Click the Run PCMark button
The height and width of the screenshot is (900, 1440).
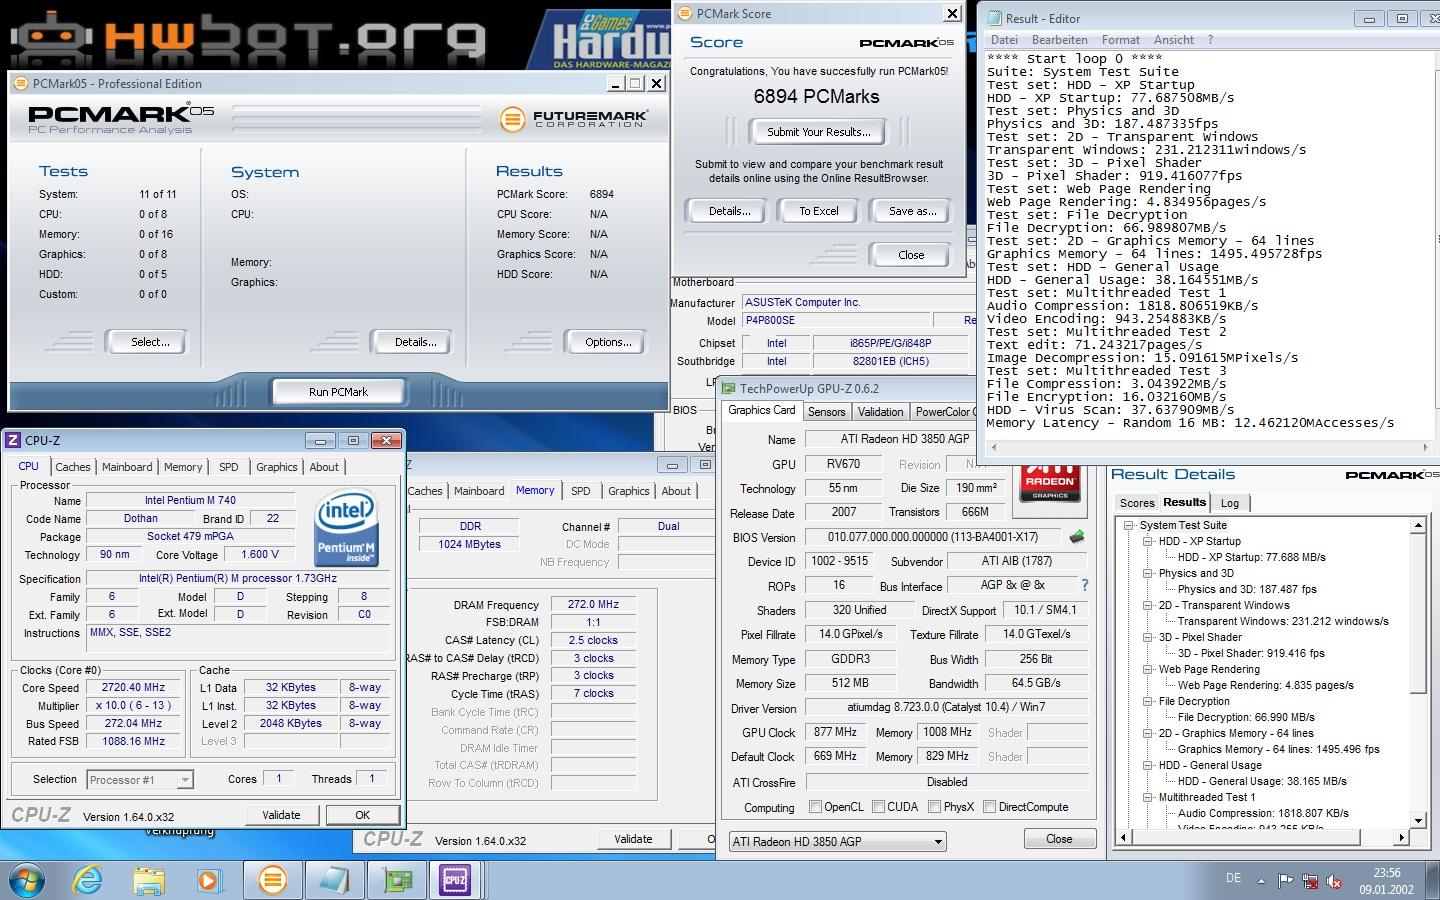coord(338,392)
